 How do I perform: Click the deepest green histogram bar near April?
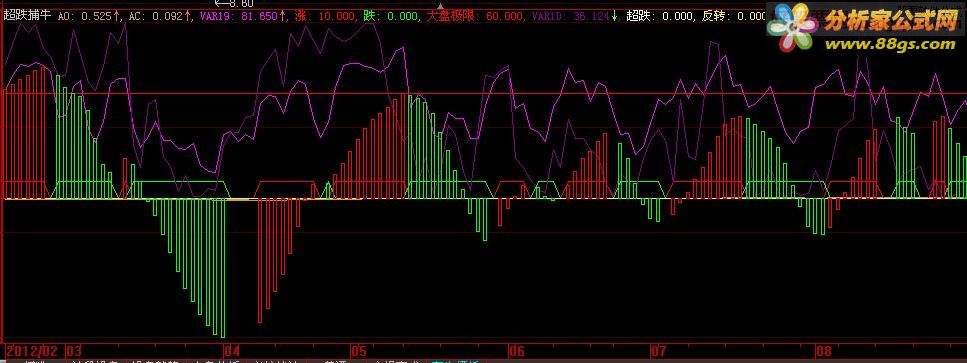(x=223, y=268)
